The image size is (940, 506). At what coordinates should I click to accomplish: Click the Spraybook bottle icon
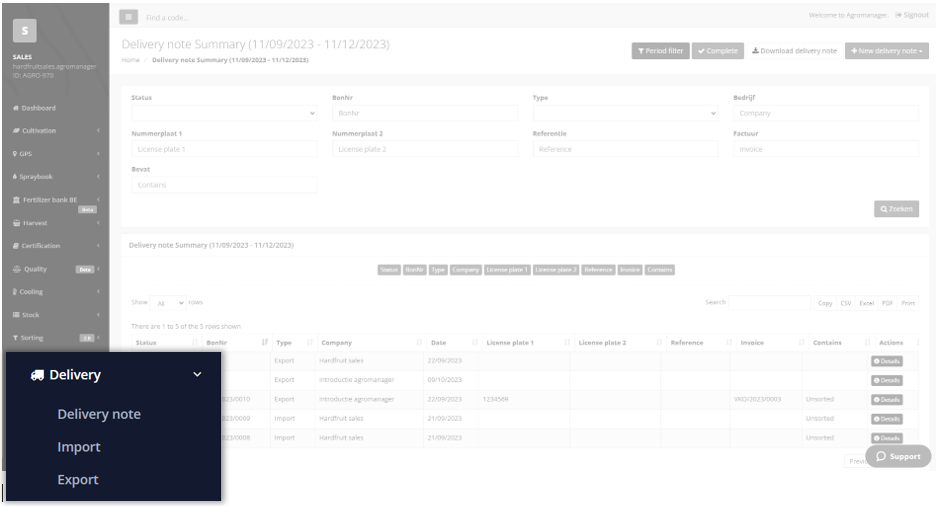click(x=15, y=177)
